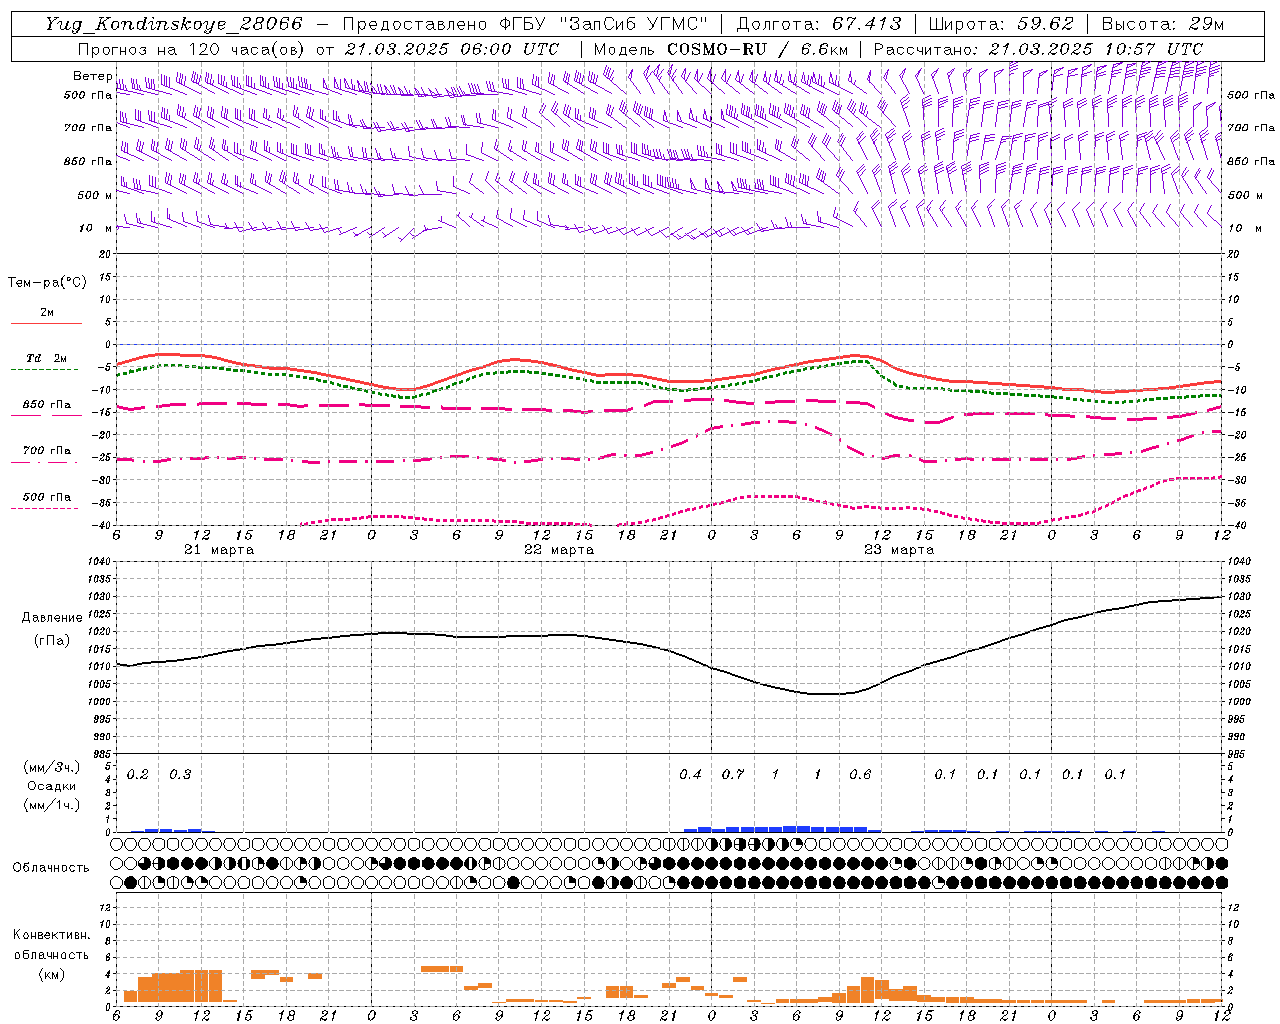Viewport: 1280px width, 1024px height.
Task: Click the Ветер wind panel label
Action: click(93, 76)
